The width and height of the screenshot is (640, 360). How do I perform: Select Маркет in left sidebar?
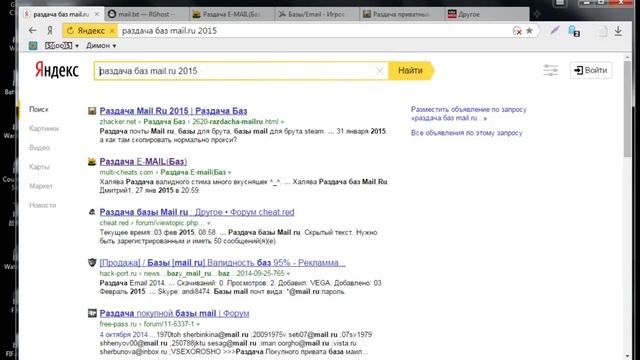click(41, 186)
